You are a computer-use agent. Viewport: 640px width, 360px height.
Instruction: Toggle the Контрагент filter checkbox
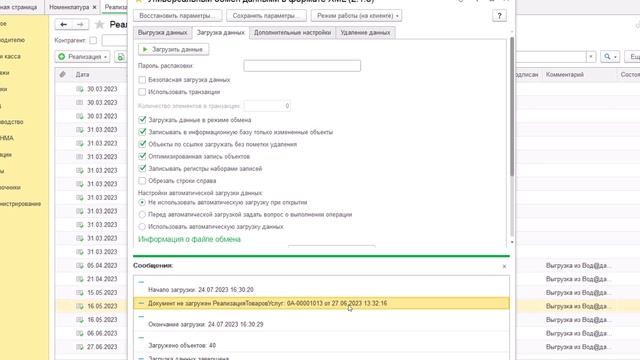[93, 40]
